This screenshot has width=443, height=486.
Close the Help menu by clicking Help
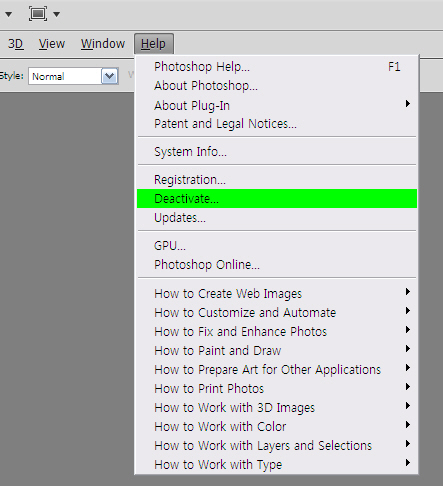coord(154,44)
